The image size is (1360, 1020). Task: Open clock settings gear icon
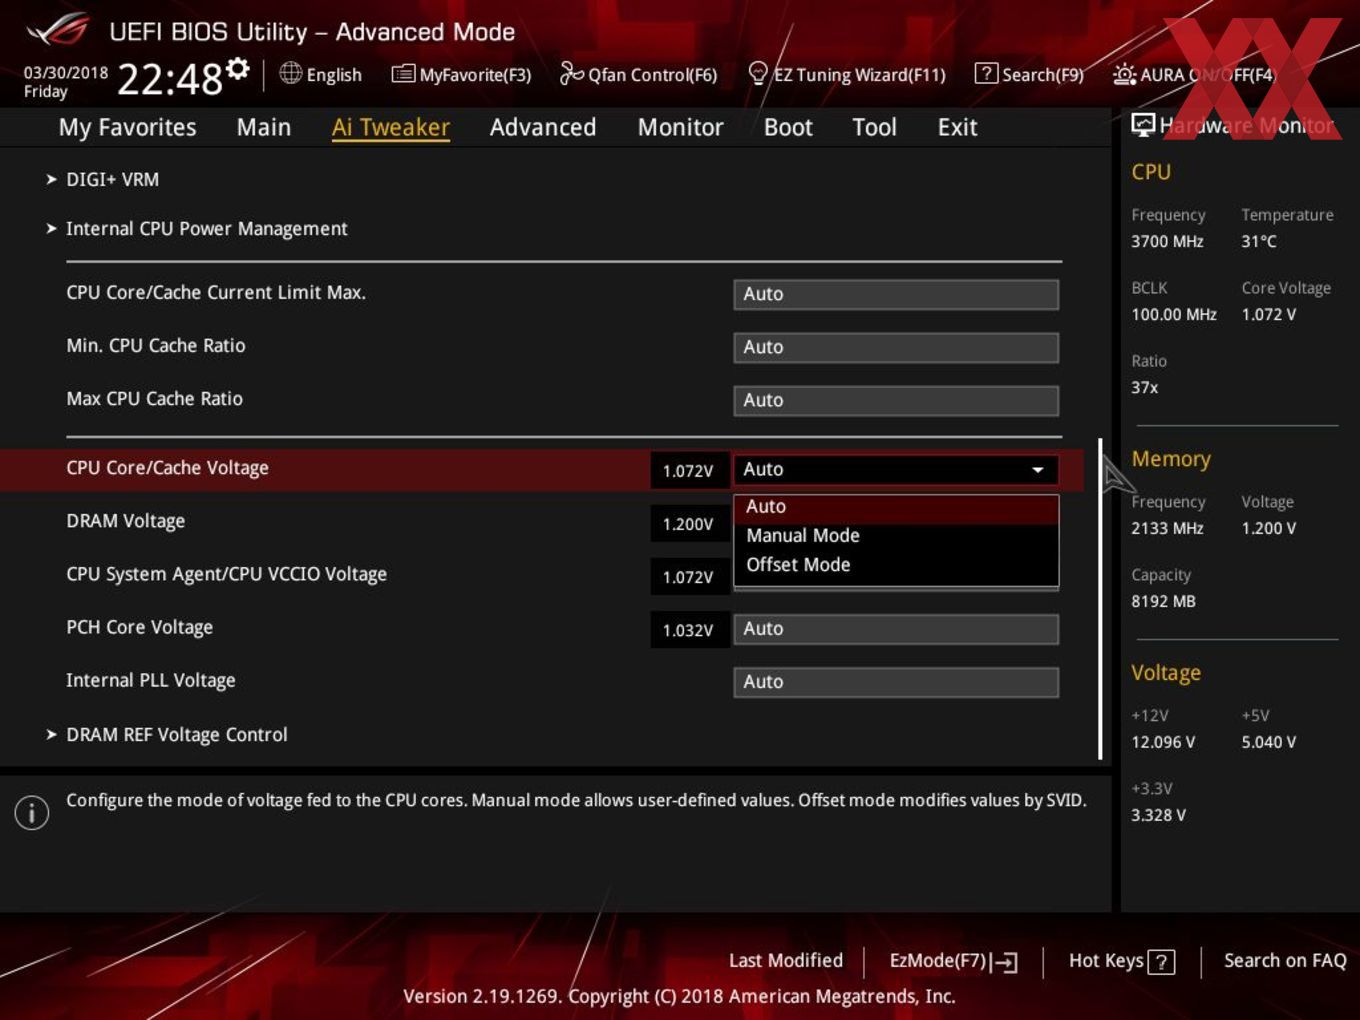click(237, 68)
